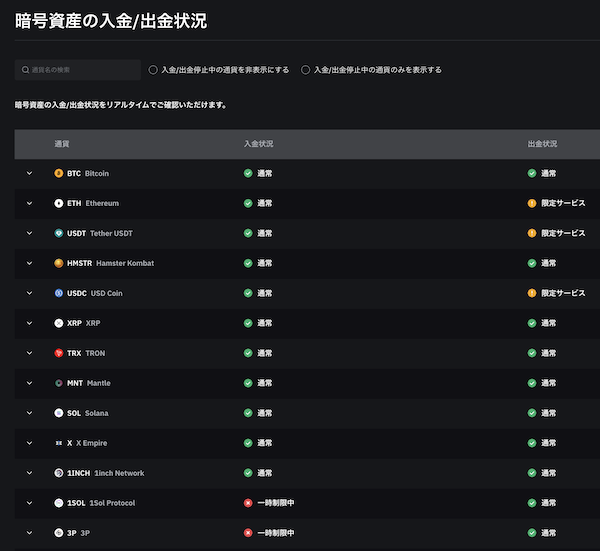The height and width of the screenshot is (551, 600).
Task: Click the 1Sol Protocol name text
Action: click(112, 503)
